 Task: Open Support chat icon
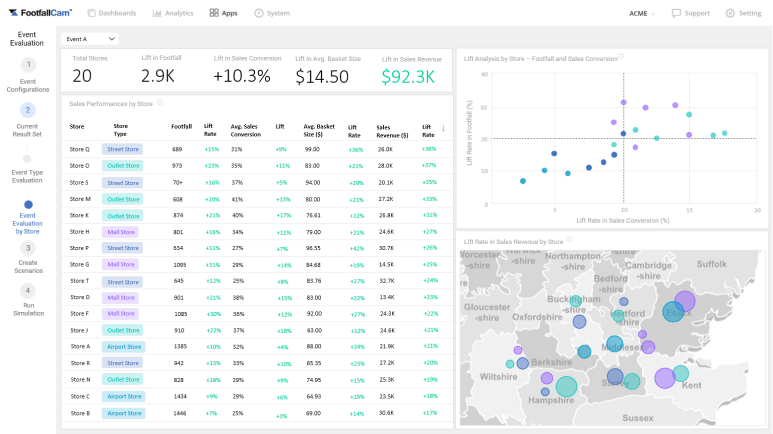point(677,13)
